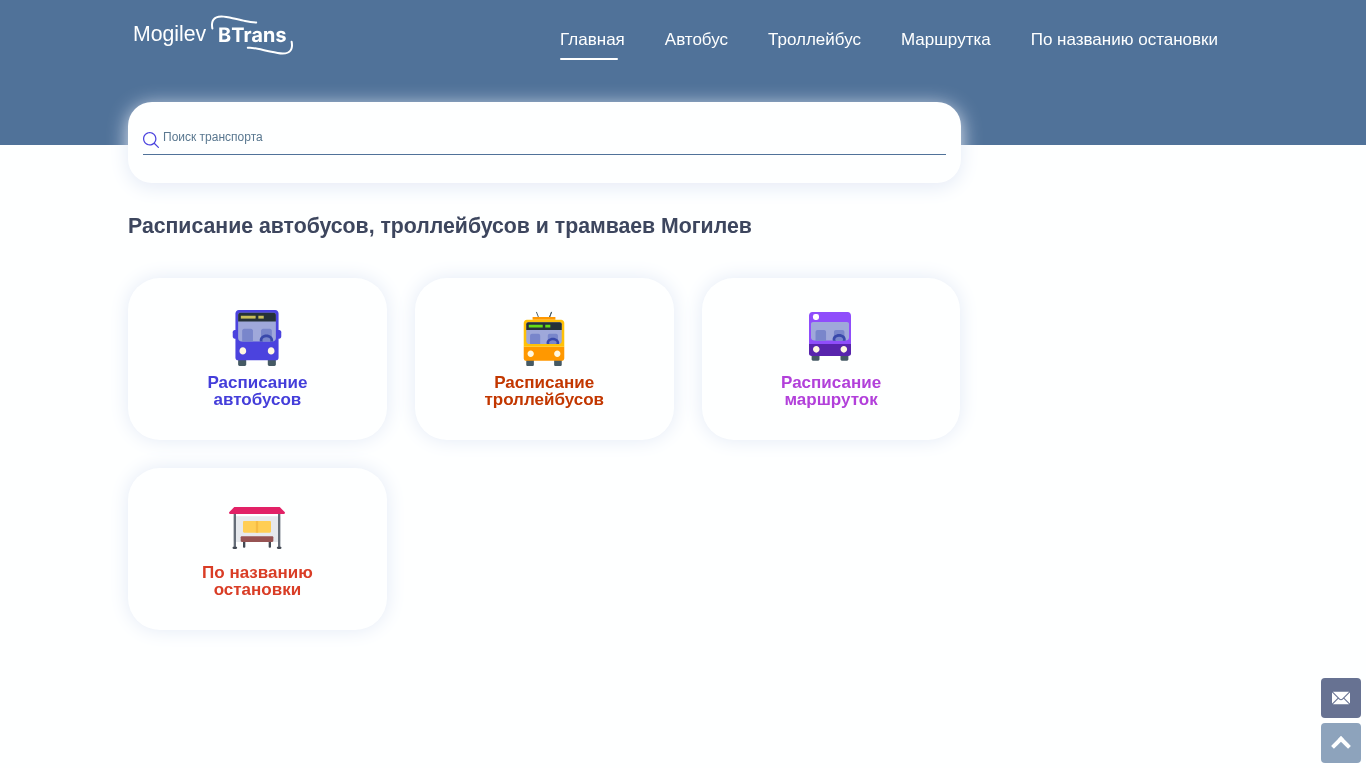Open the Расписание троллейбусов link
This screenshot has height=768, width=1366.
click(544, 391)
